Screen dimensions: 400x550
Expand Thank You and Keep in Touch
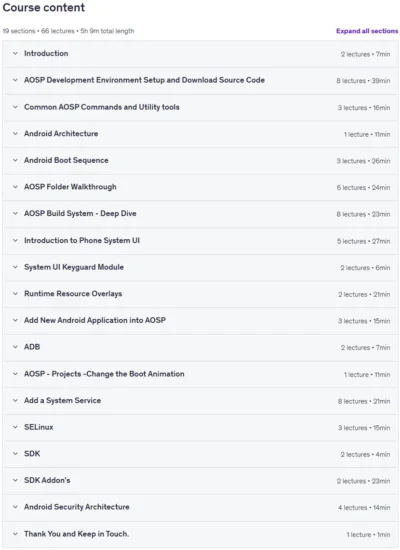[x=200, y=534]
